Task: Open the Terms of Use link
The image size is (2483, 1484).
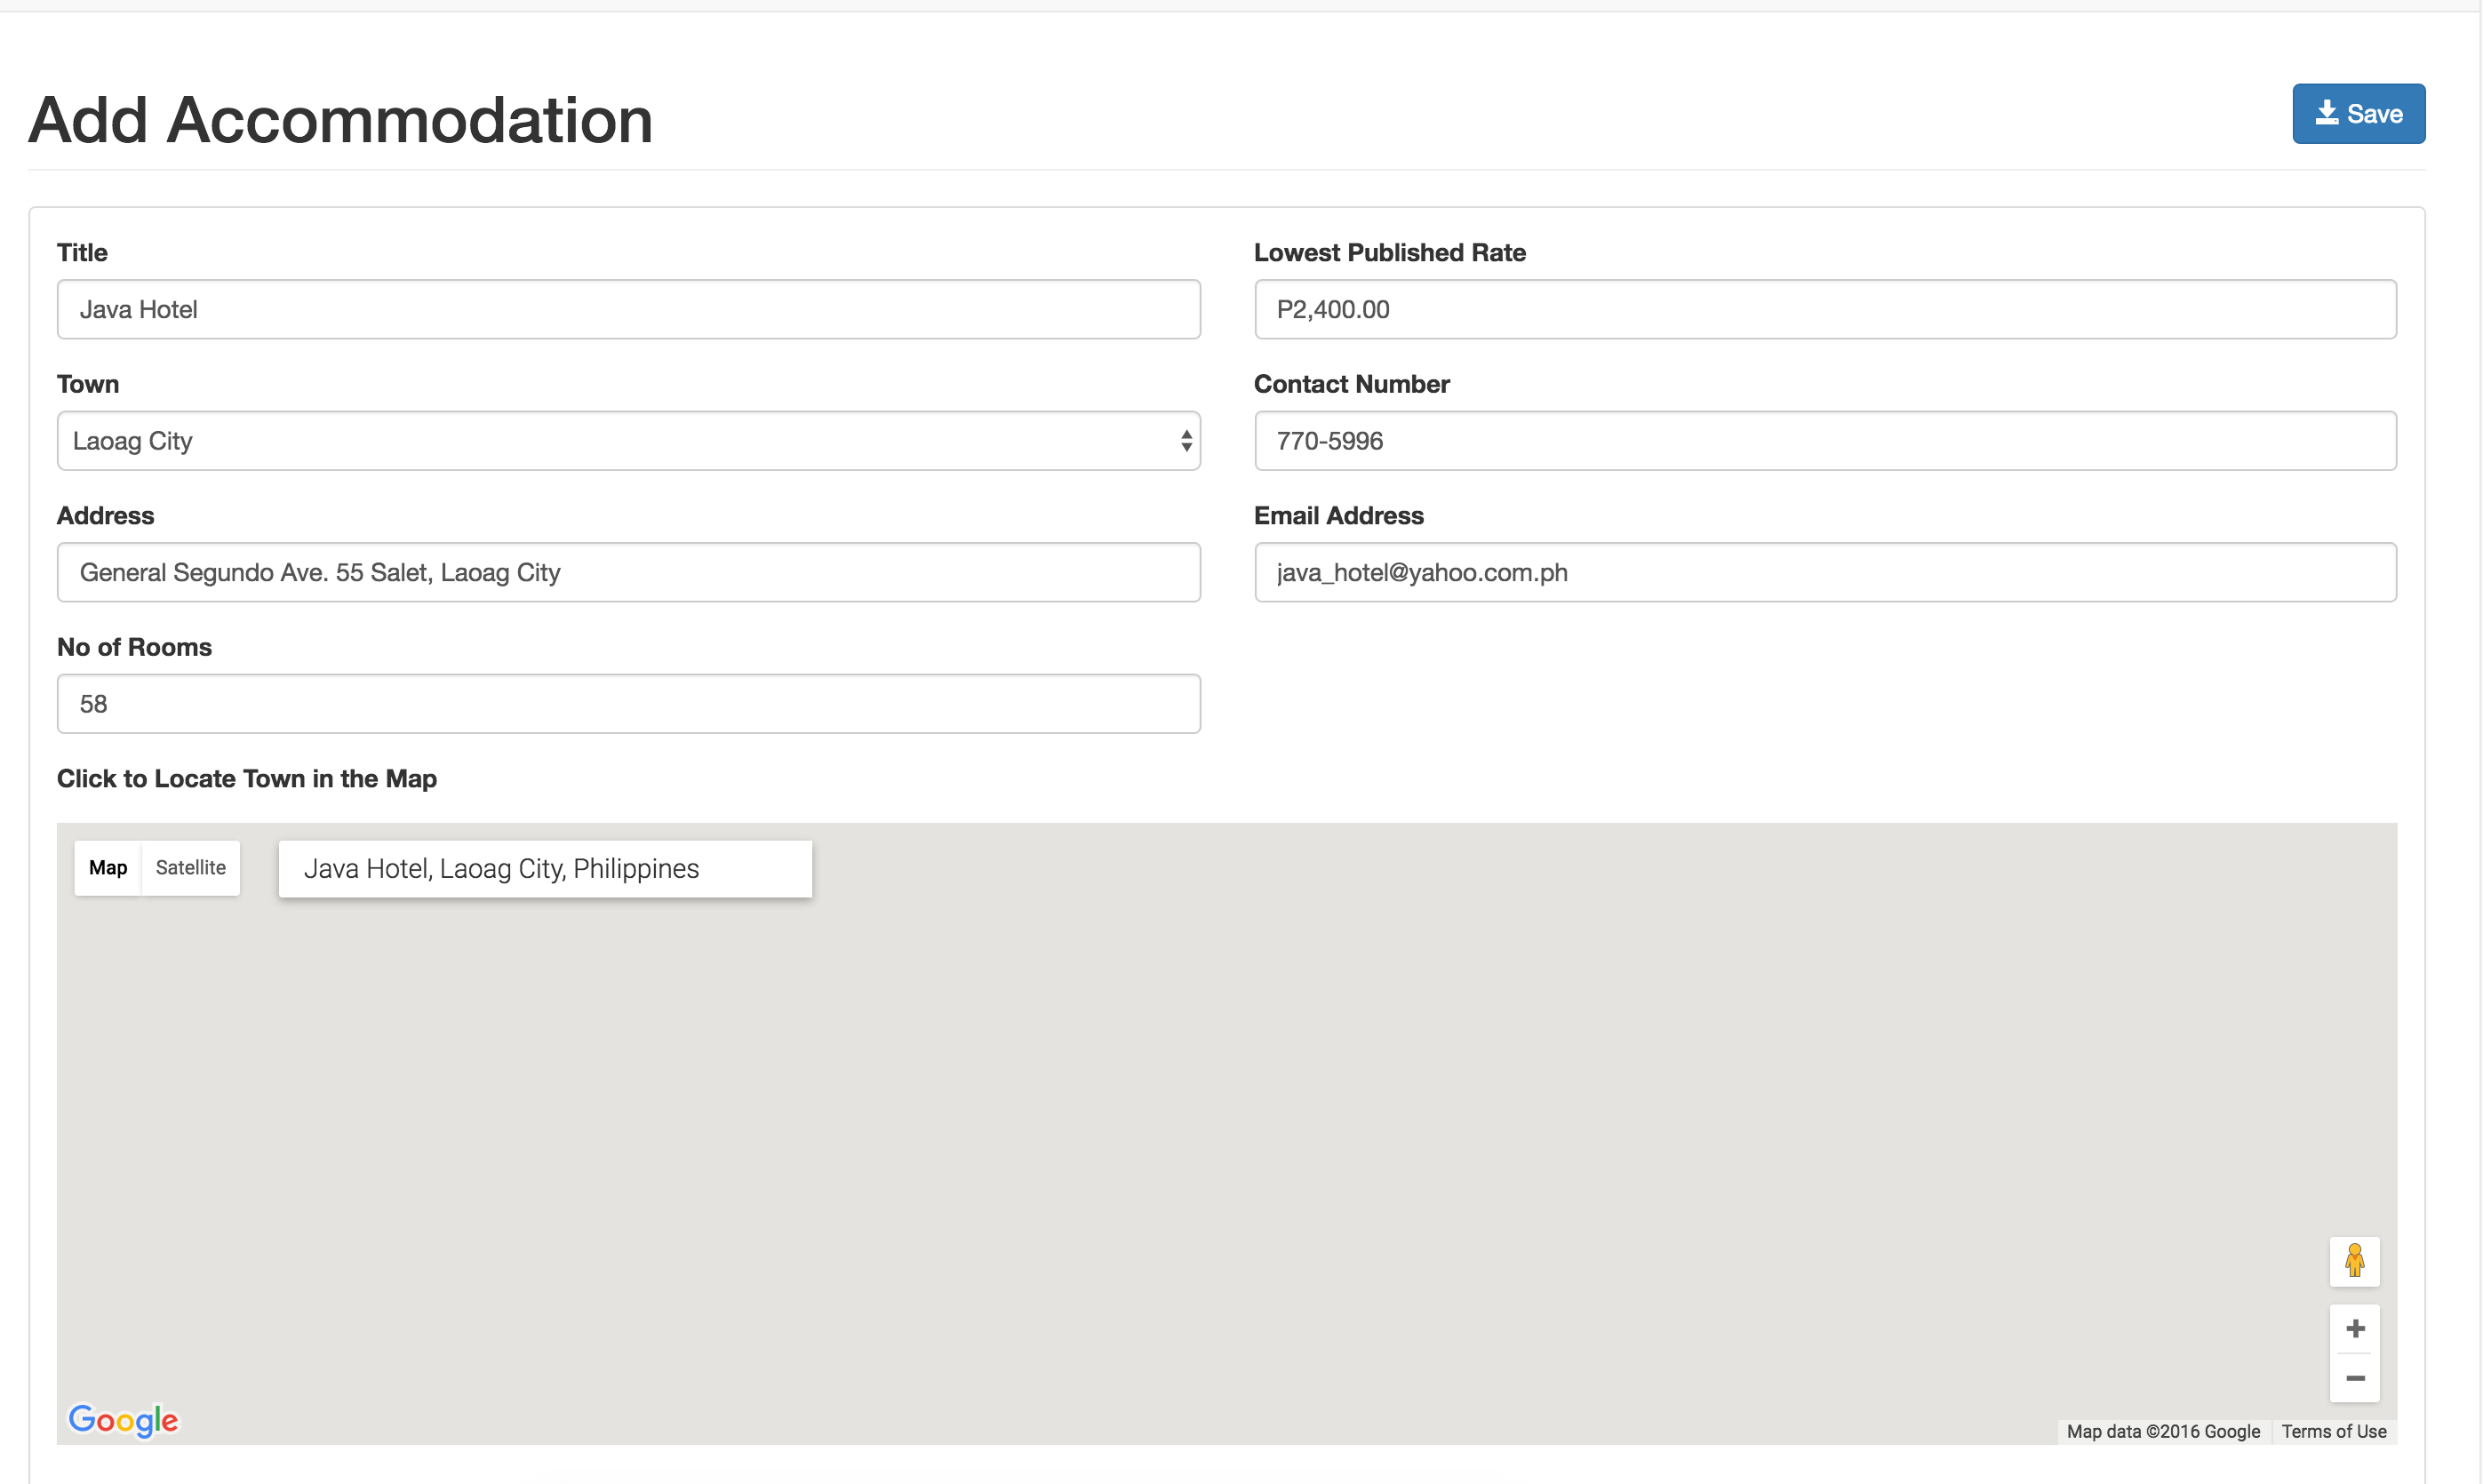Action: coord(2333,1432)
